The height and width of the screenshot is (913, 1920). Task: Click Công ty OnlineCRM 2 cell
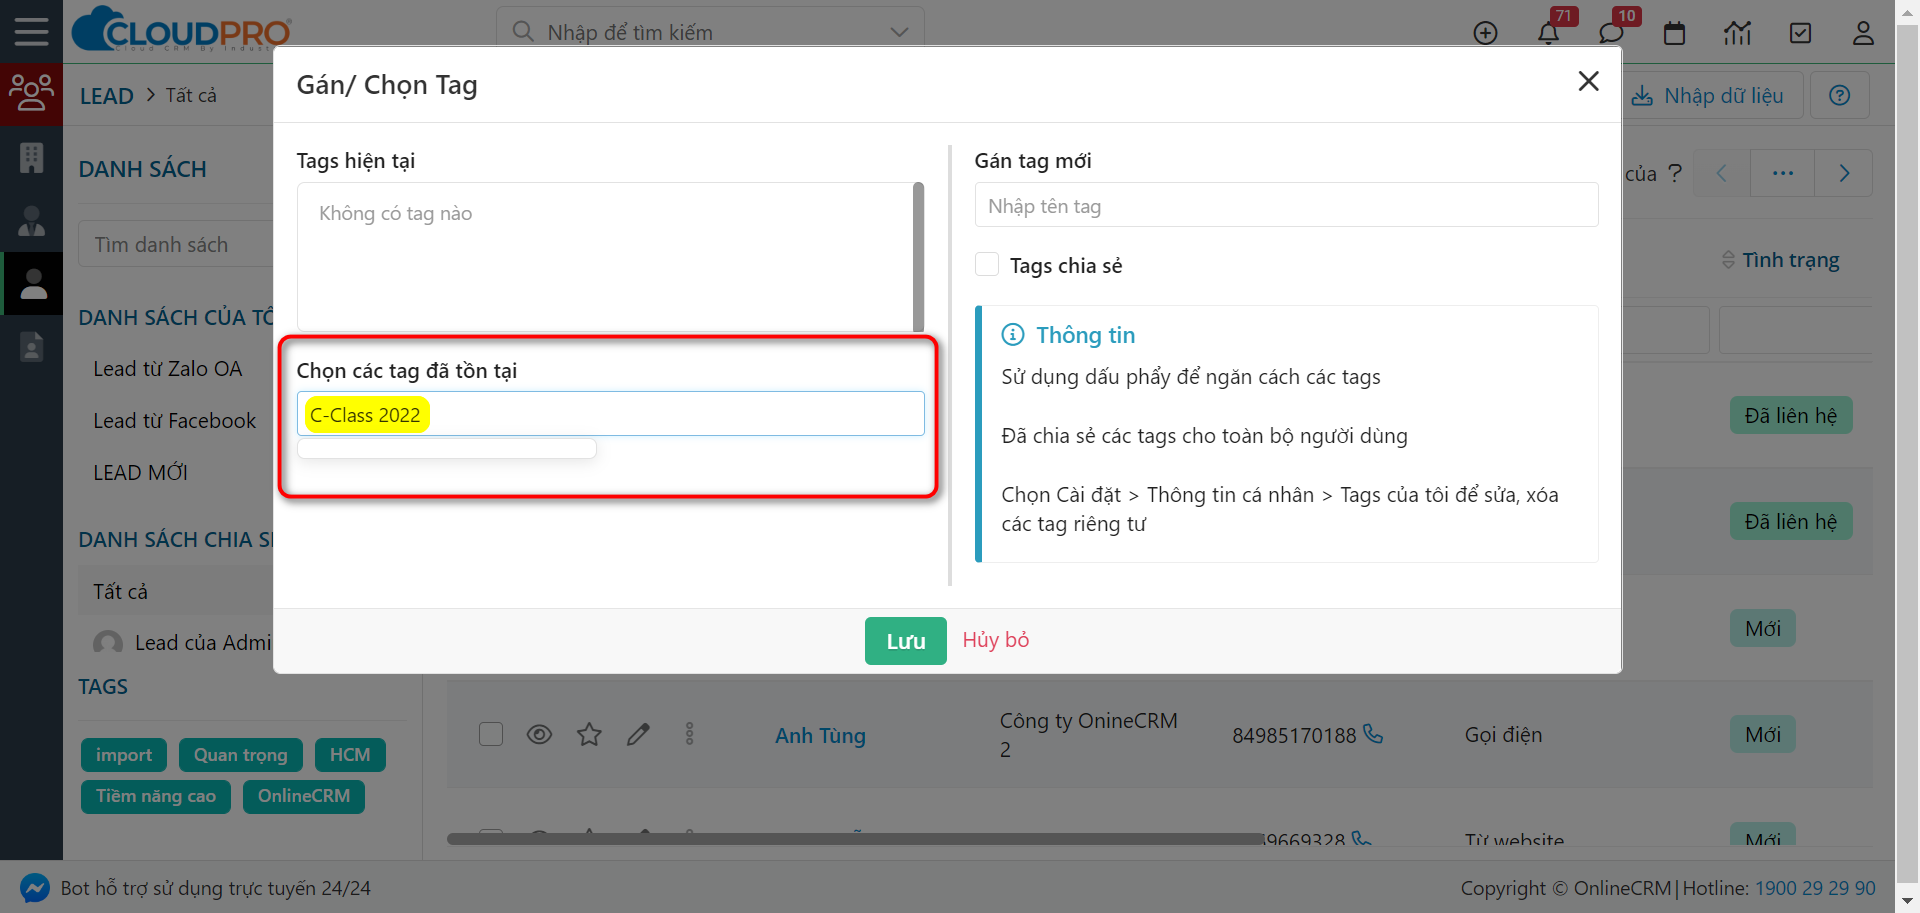[x=1088, y=735]
